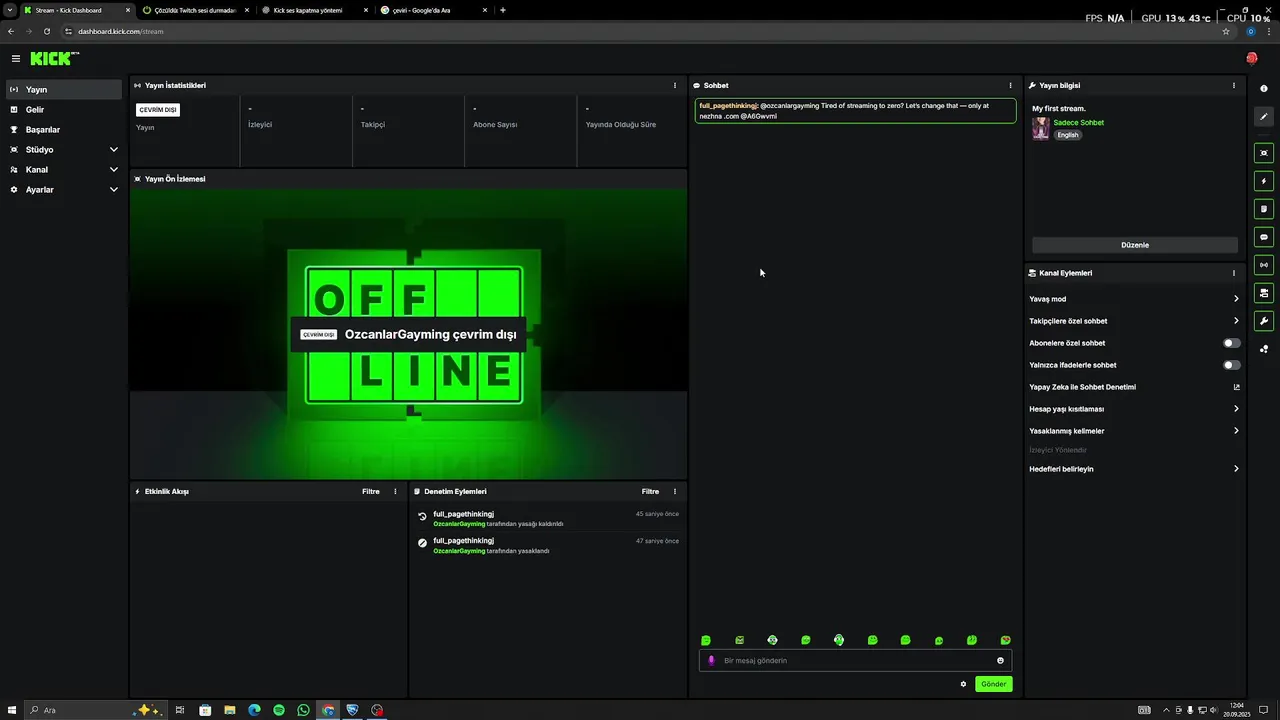This screenshot has width=1280, height=720.
Task: Open the Yayın İstatistikleri panel options menu
Action: [x=674, y=85]
